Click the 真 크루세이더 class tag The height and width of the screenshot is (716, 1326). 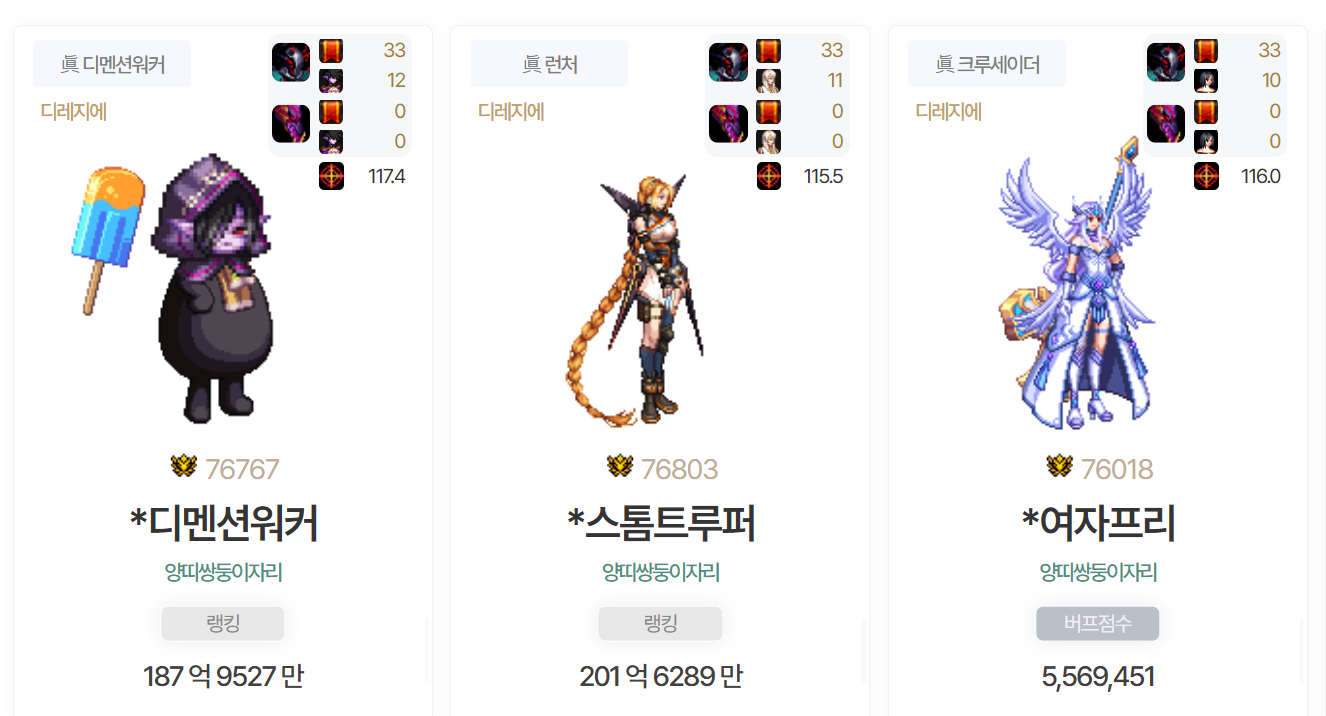pos(987,64)
